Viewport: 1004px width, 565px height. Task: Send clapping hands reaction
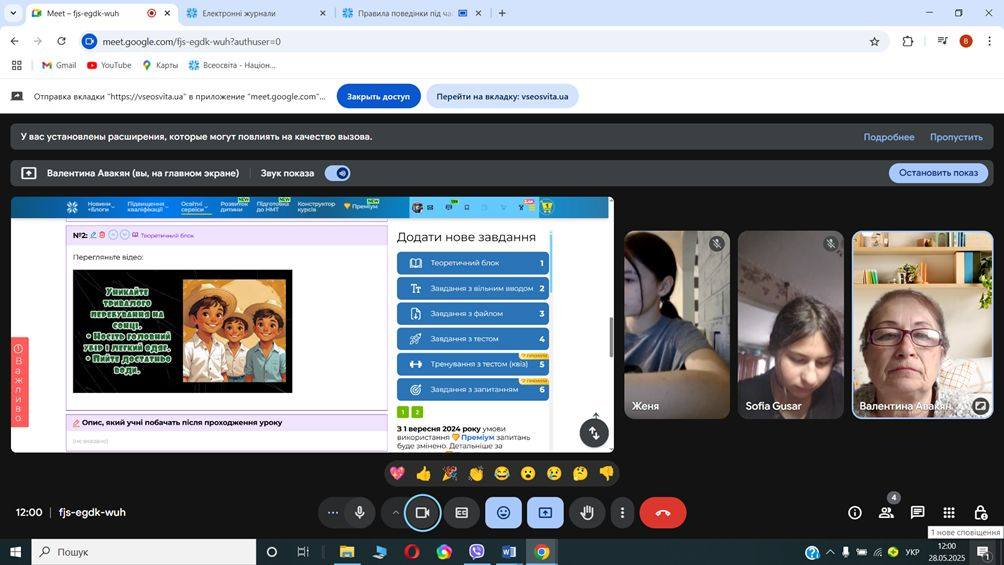pyautogui.click(x=476, y=473)
